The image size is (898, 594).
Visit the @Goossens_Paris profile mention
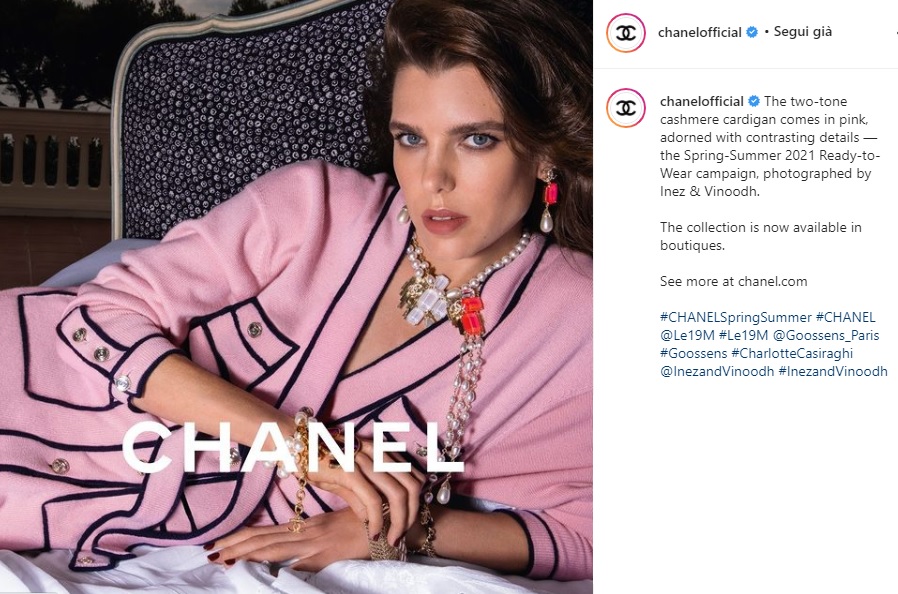point(826,335)
